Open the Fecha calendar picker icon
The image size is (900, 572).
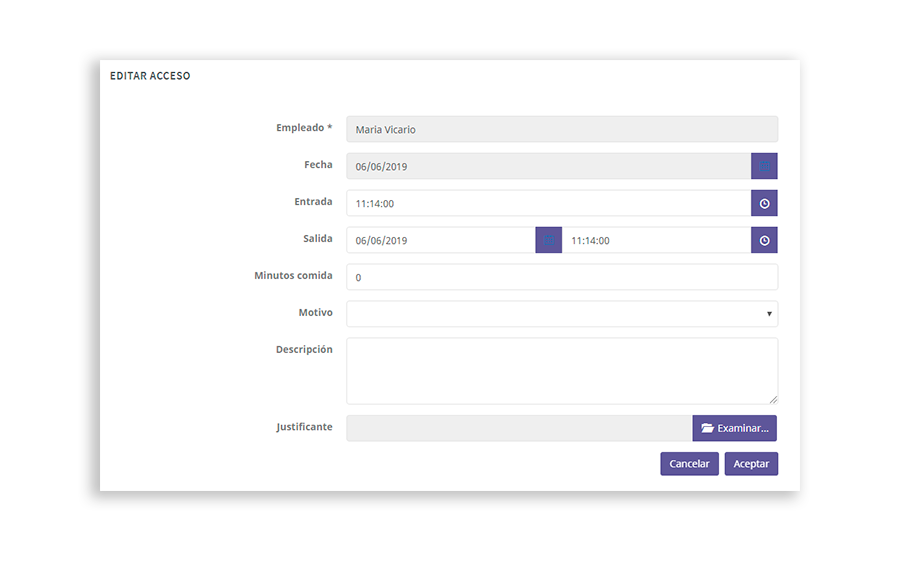click(764, 166)
